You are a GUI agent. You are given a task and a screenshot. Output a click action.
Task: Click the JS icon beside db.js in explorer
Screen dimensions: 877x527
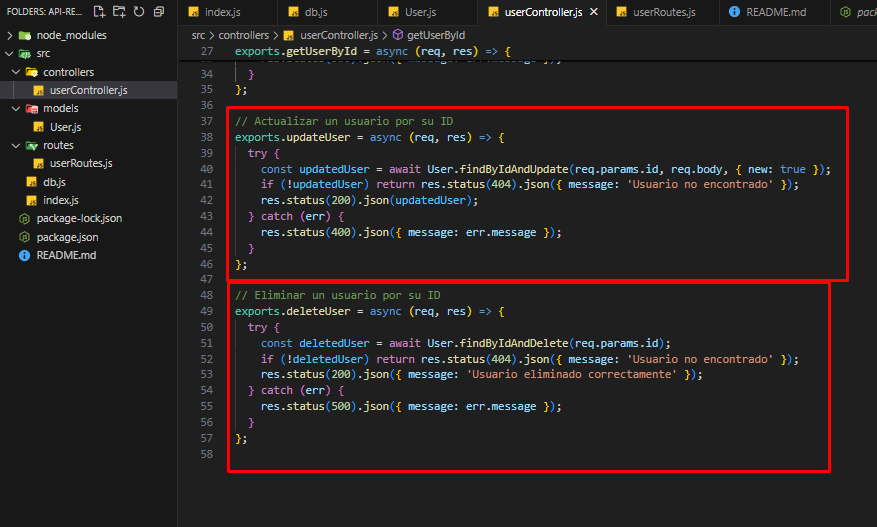click(x=32, y=182)
